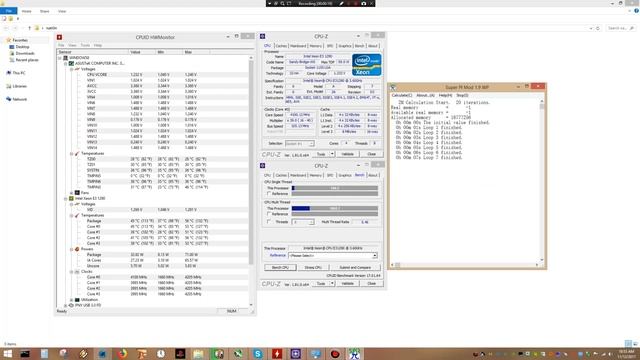The height and width of the screenshot is (360, 640).
Task: Select This PC in the Explorer sidebar
Action: (x=19, y=73)
